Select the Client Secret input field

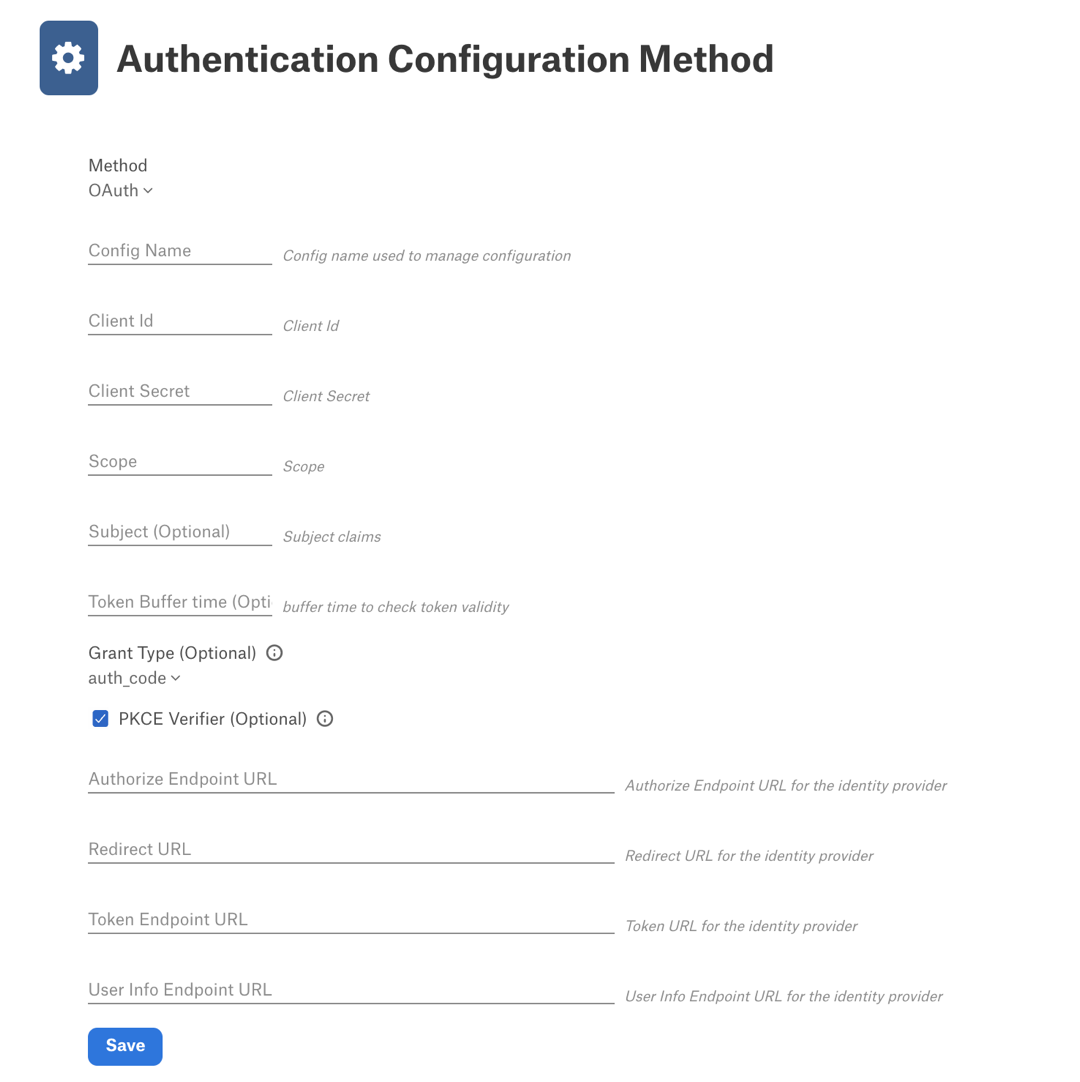[x=180, y=392]
